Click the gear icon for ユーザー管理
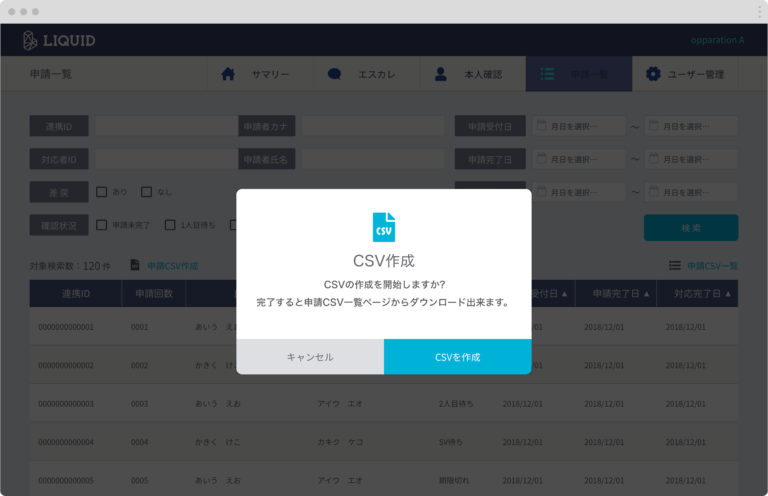The image size is (768, 496). (653, 74)
